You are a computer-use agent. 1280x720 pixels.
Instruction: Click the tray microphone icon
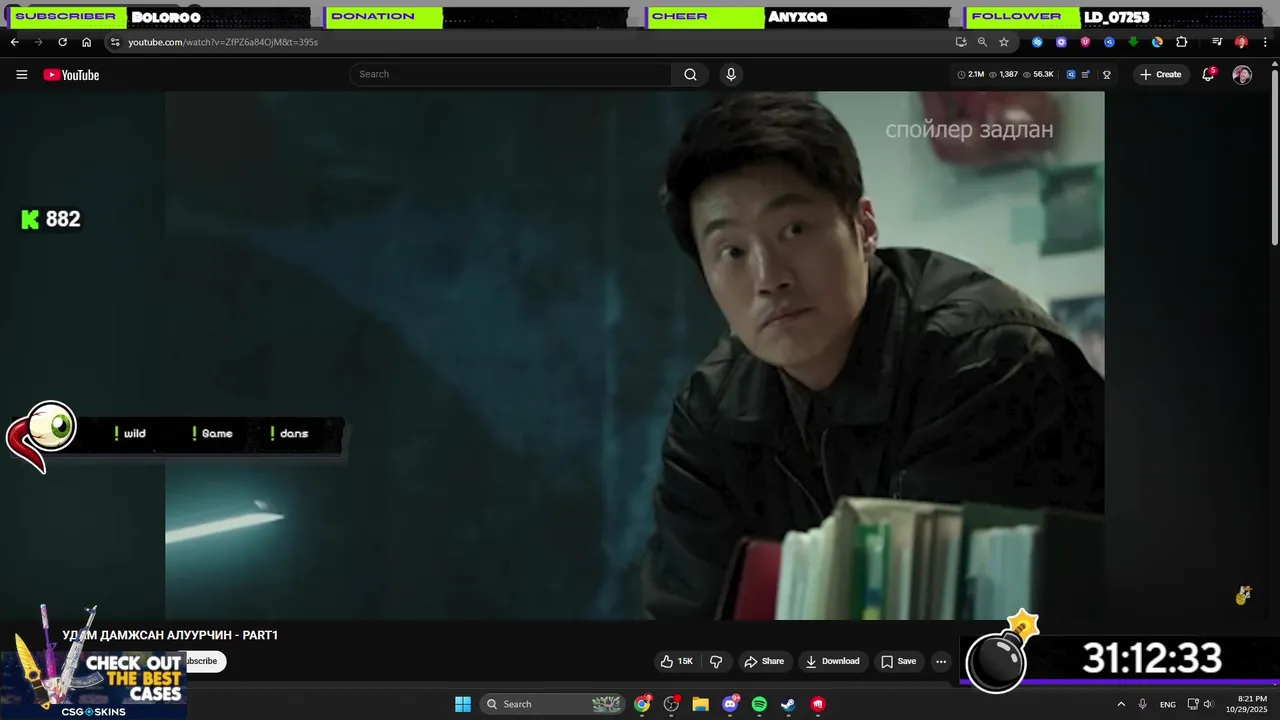click(x=1143, y=704)
